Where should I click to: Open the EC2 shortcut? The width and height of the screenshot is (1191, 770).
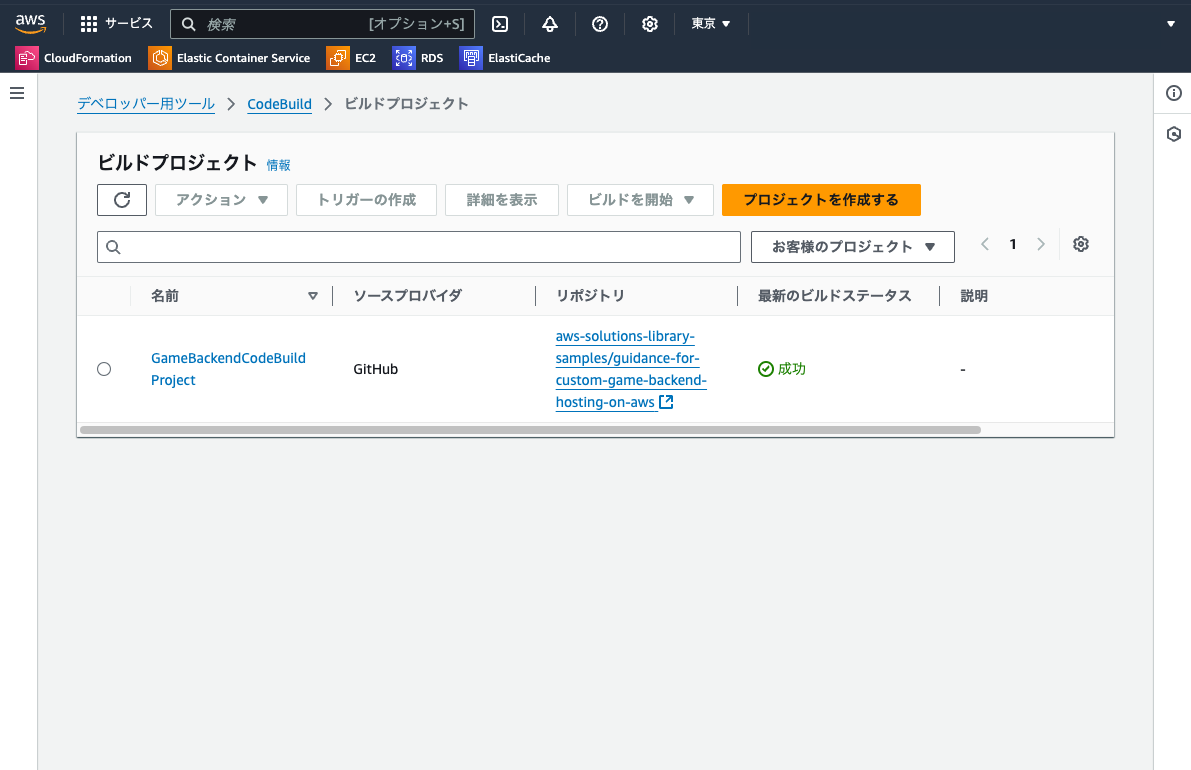pyautogui.click(x=352, y=58)
